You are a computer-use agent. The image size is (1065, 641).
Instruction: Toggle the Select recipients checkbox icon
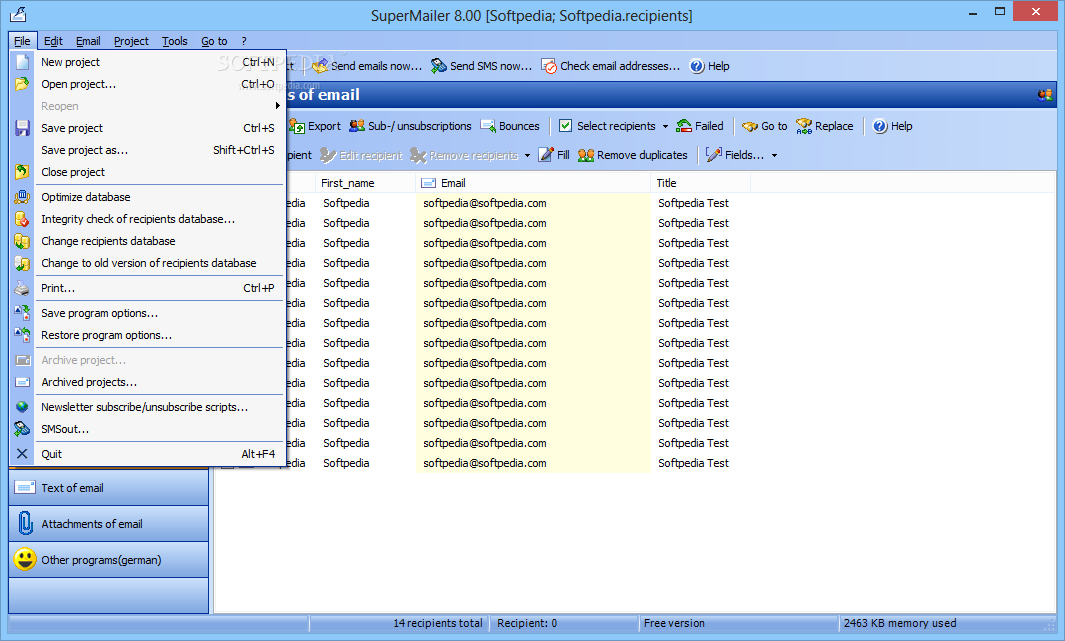(x=565, y=126)
